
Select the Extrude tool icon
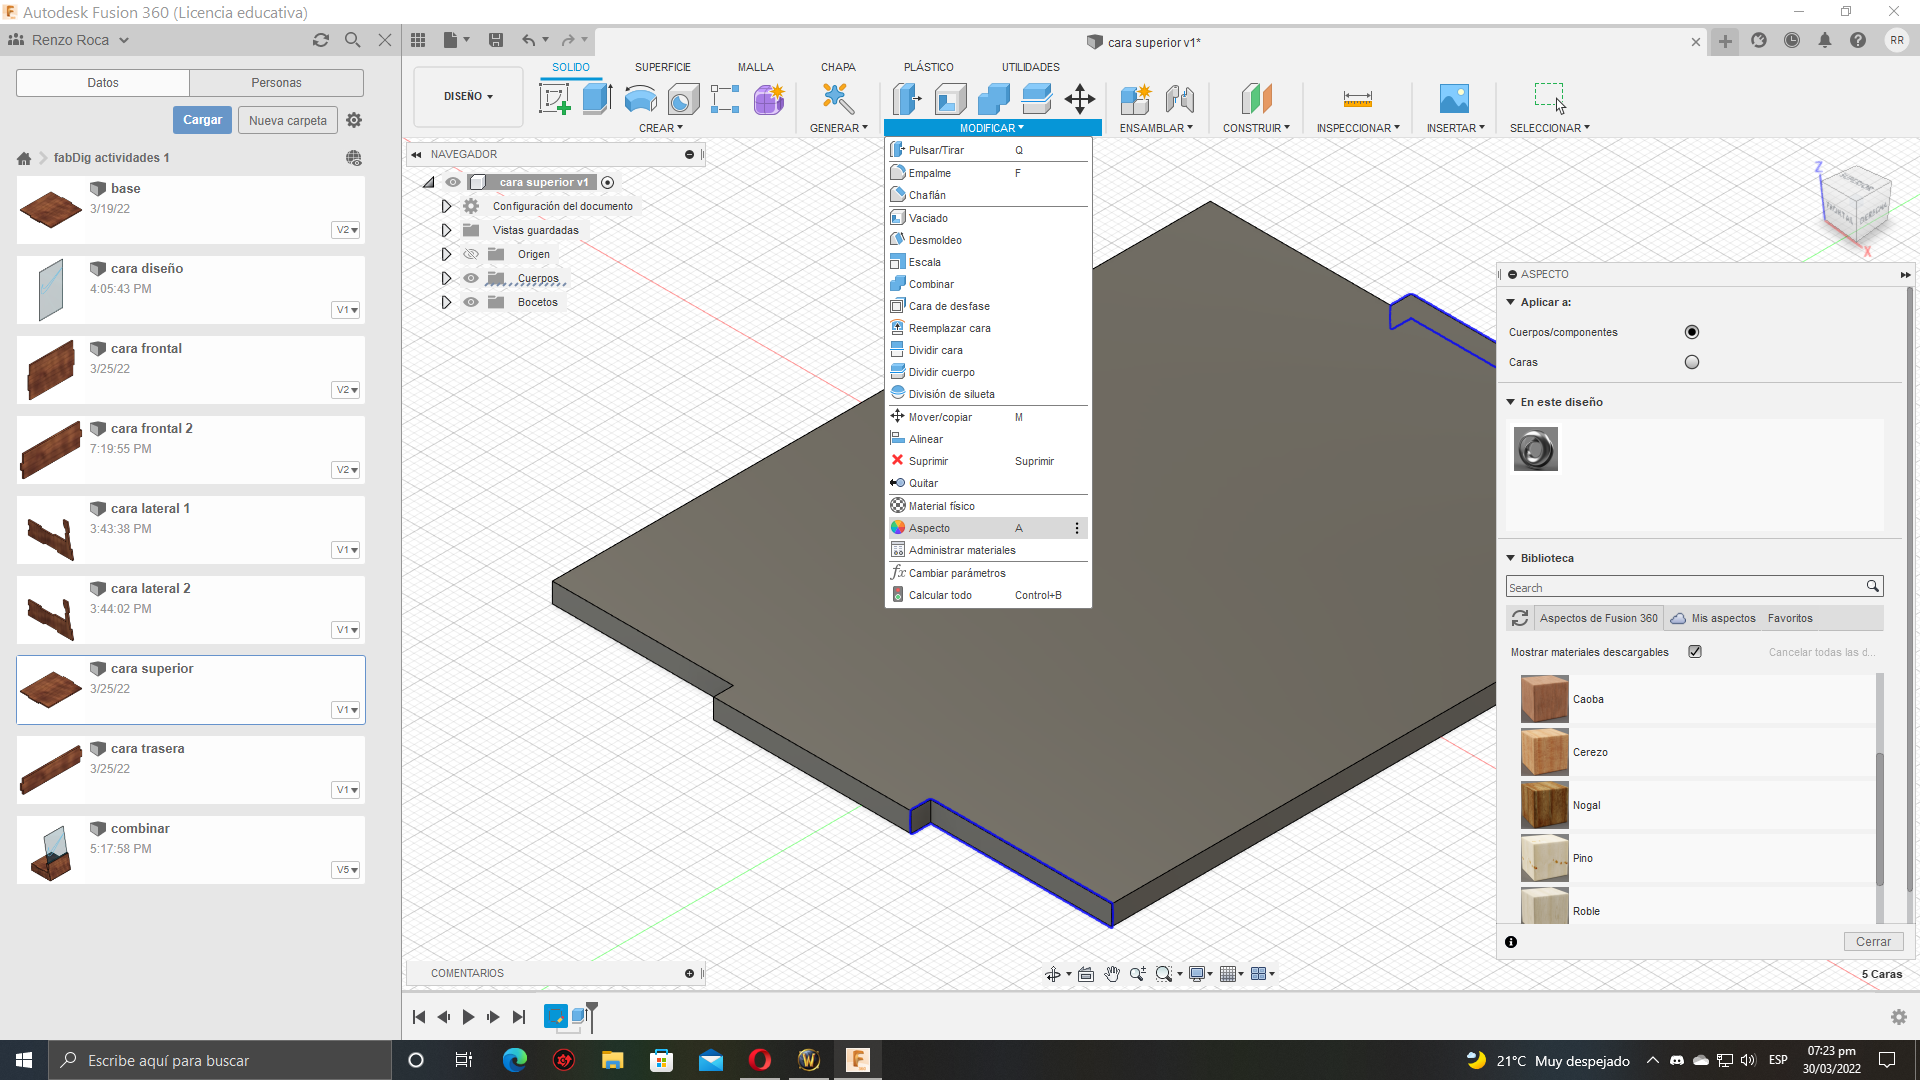tap(597, 99)
